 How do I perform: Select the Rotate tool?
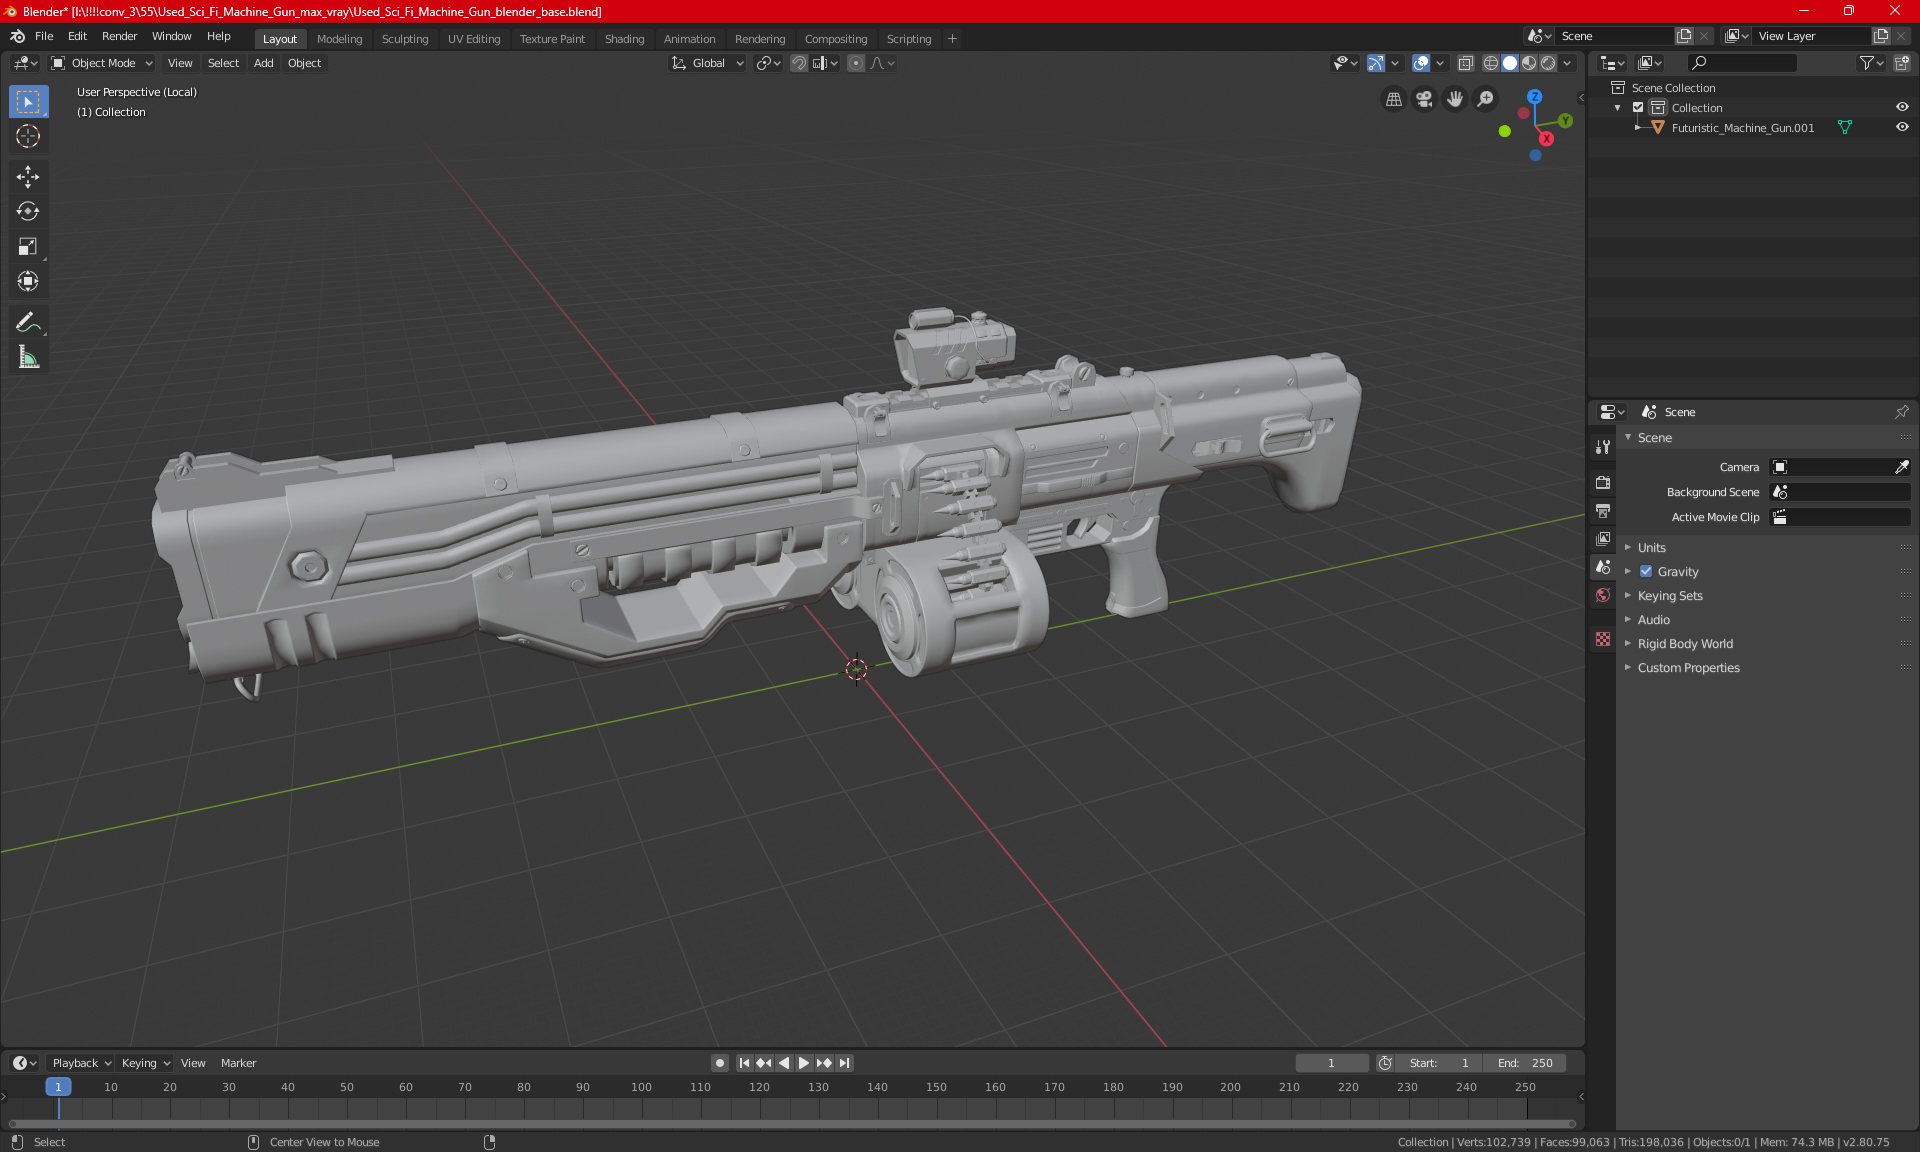[x=28, y=212]
